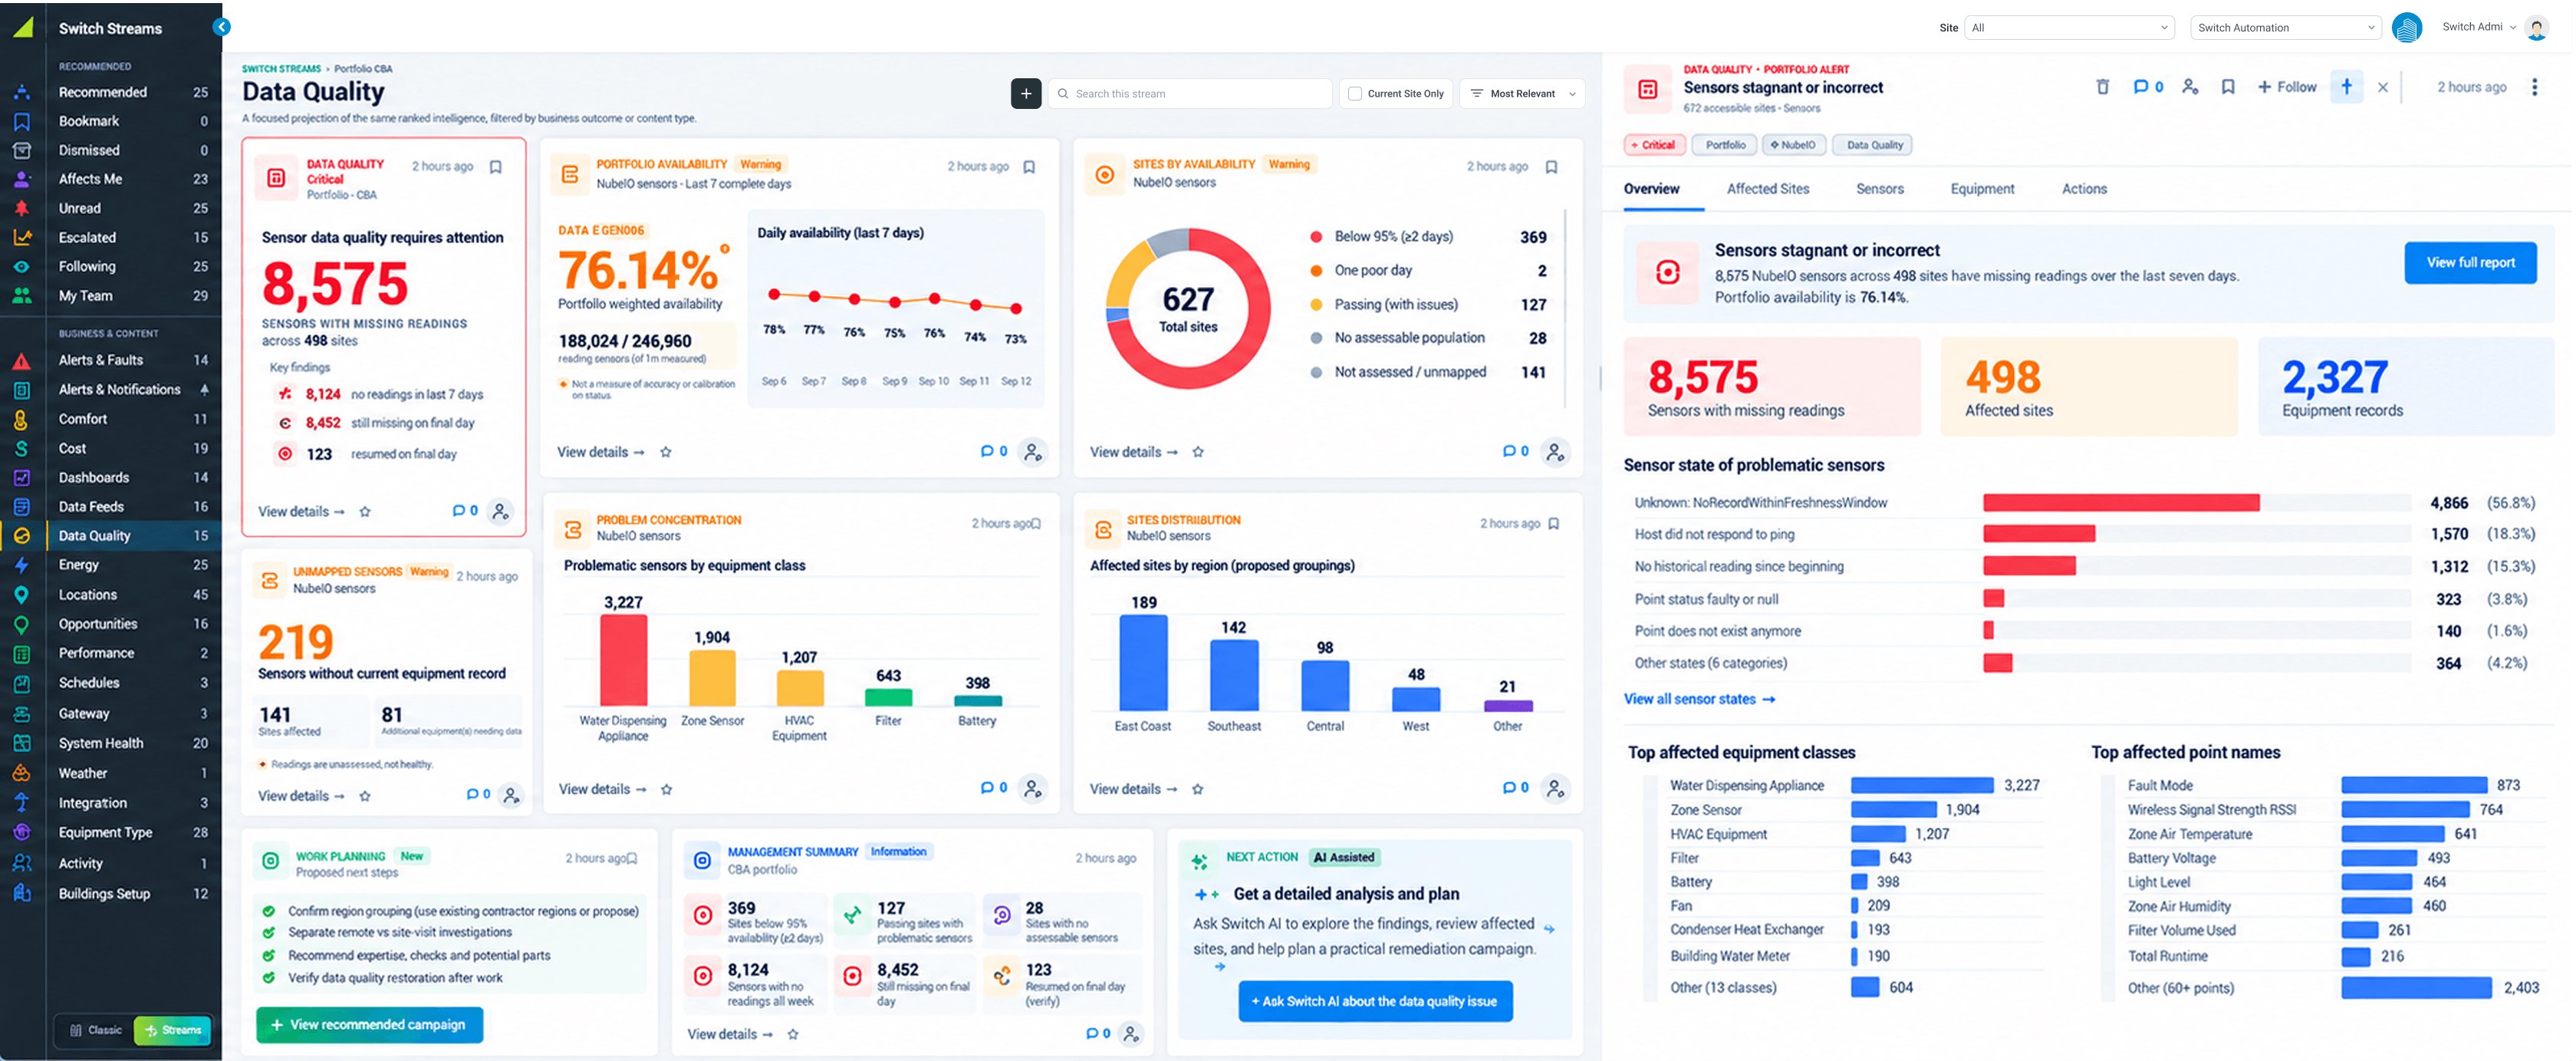Open the three-dot menu in alert panel

click(2534, 87)
